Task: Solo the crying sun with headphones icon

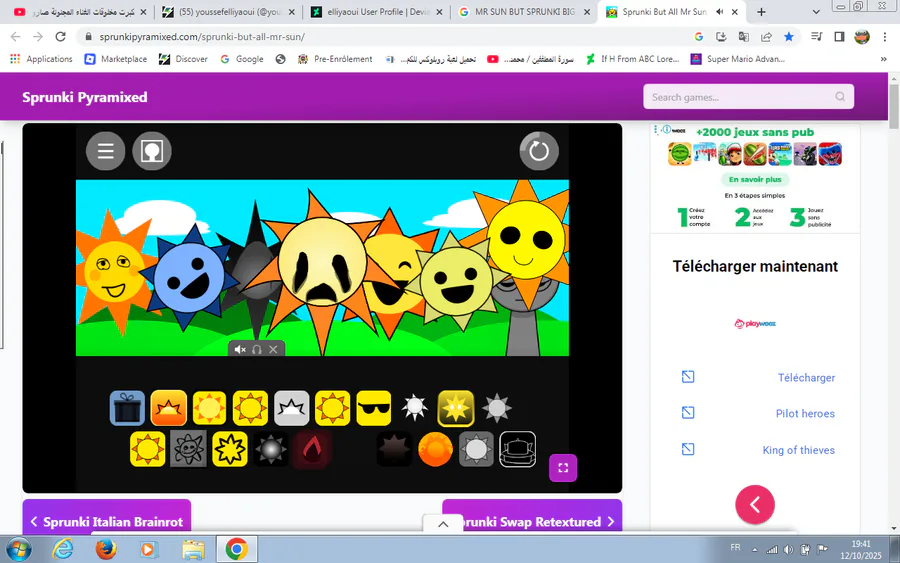Action: click(257, 349)
